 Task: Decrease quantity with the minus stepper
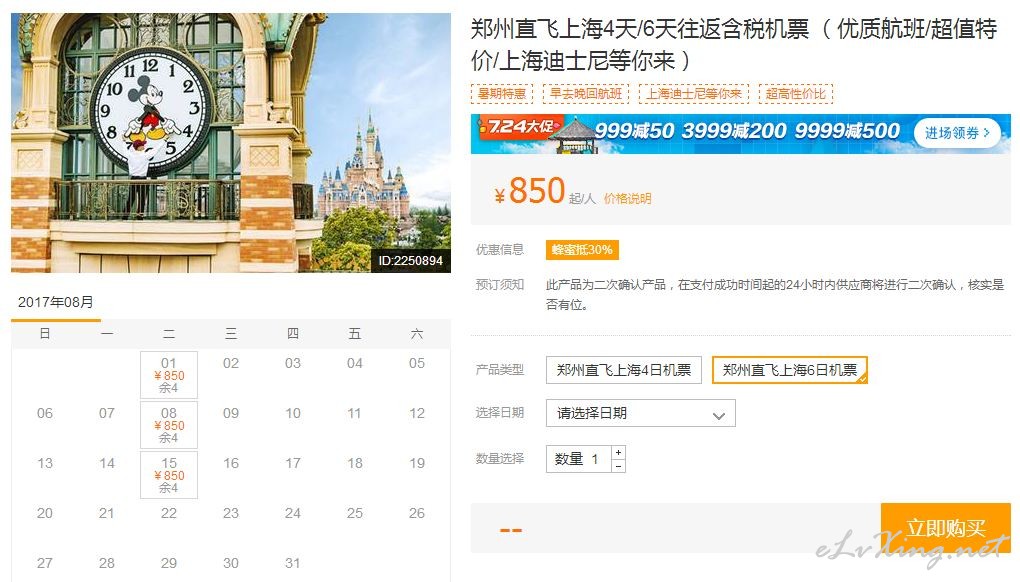click(618, 466)
